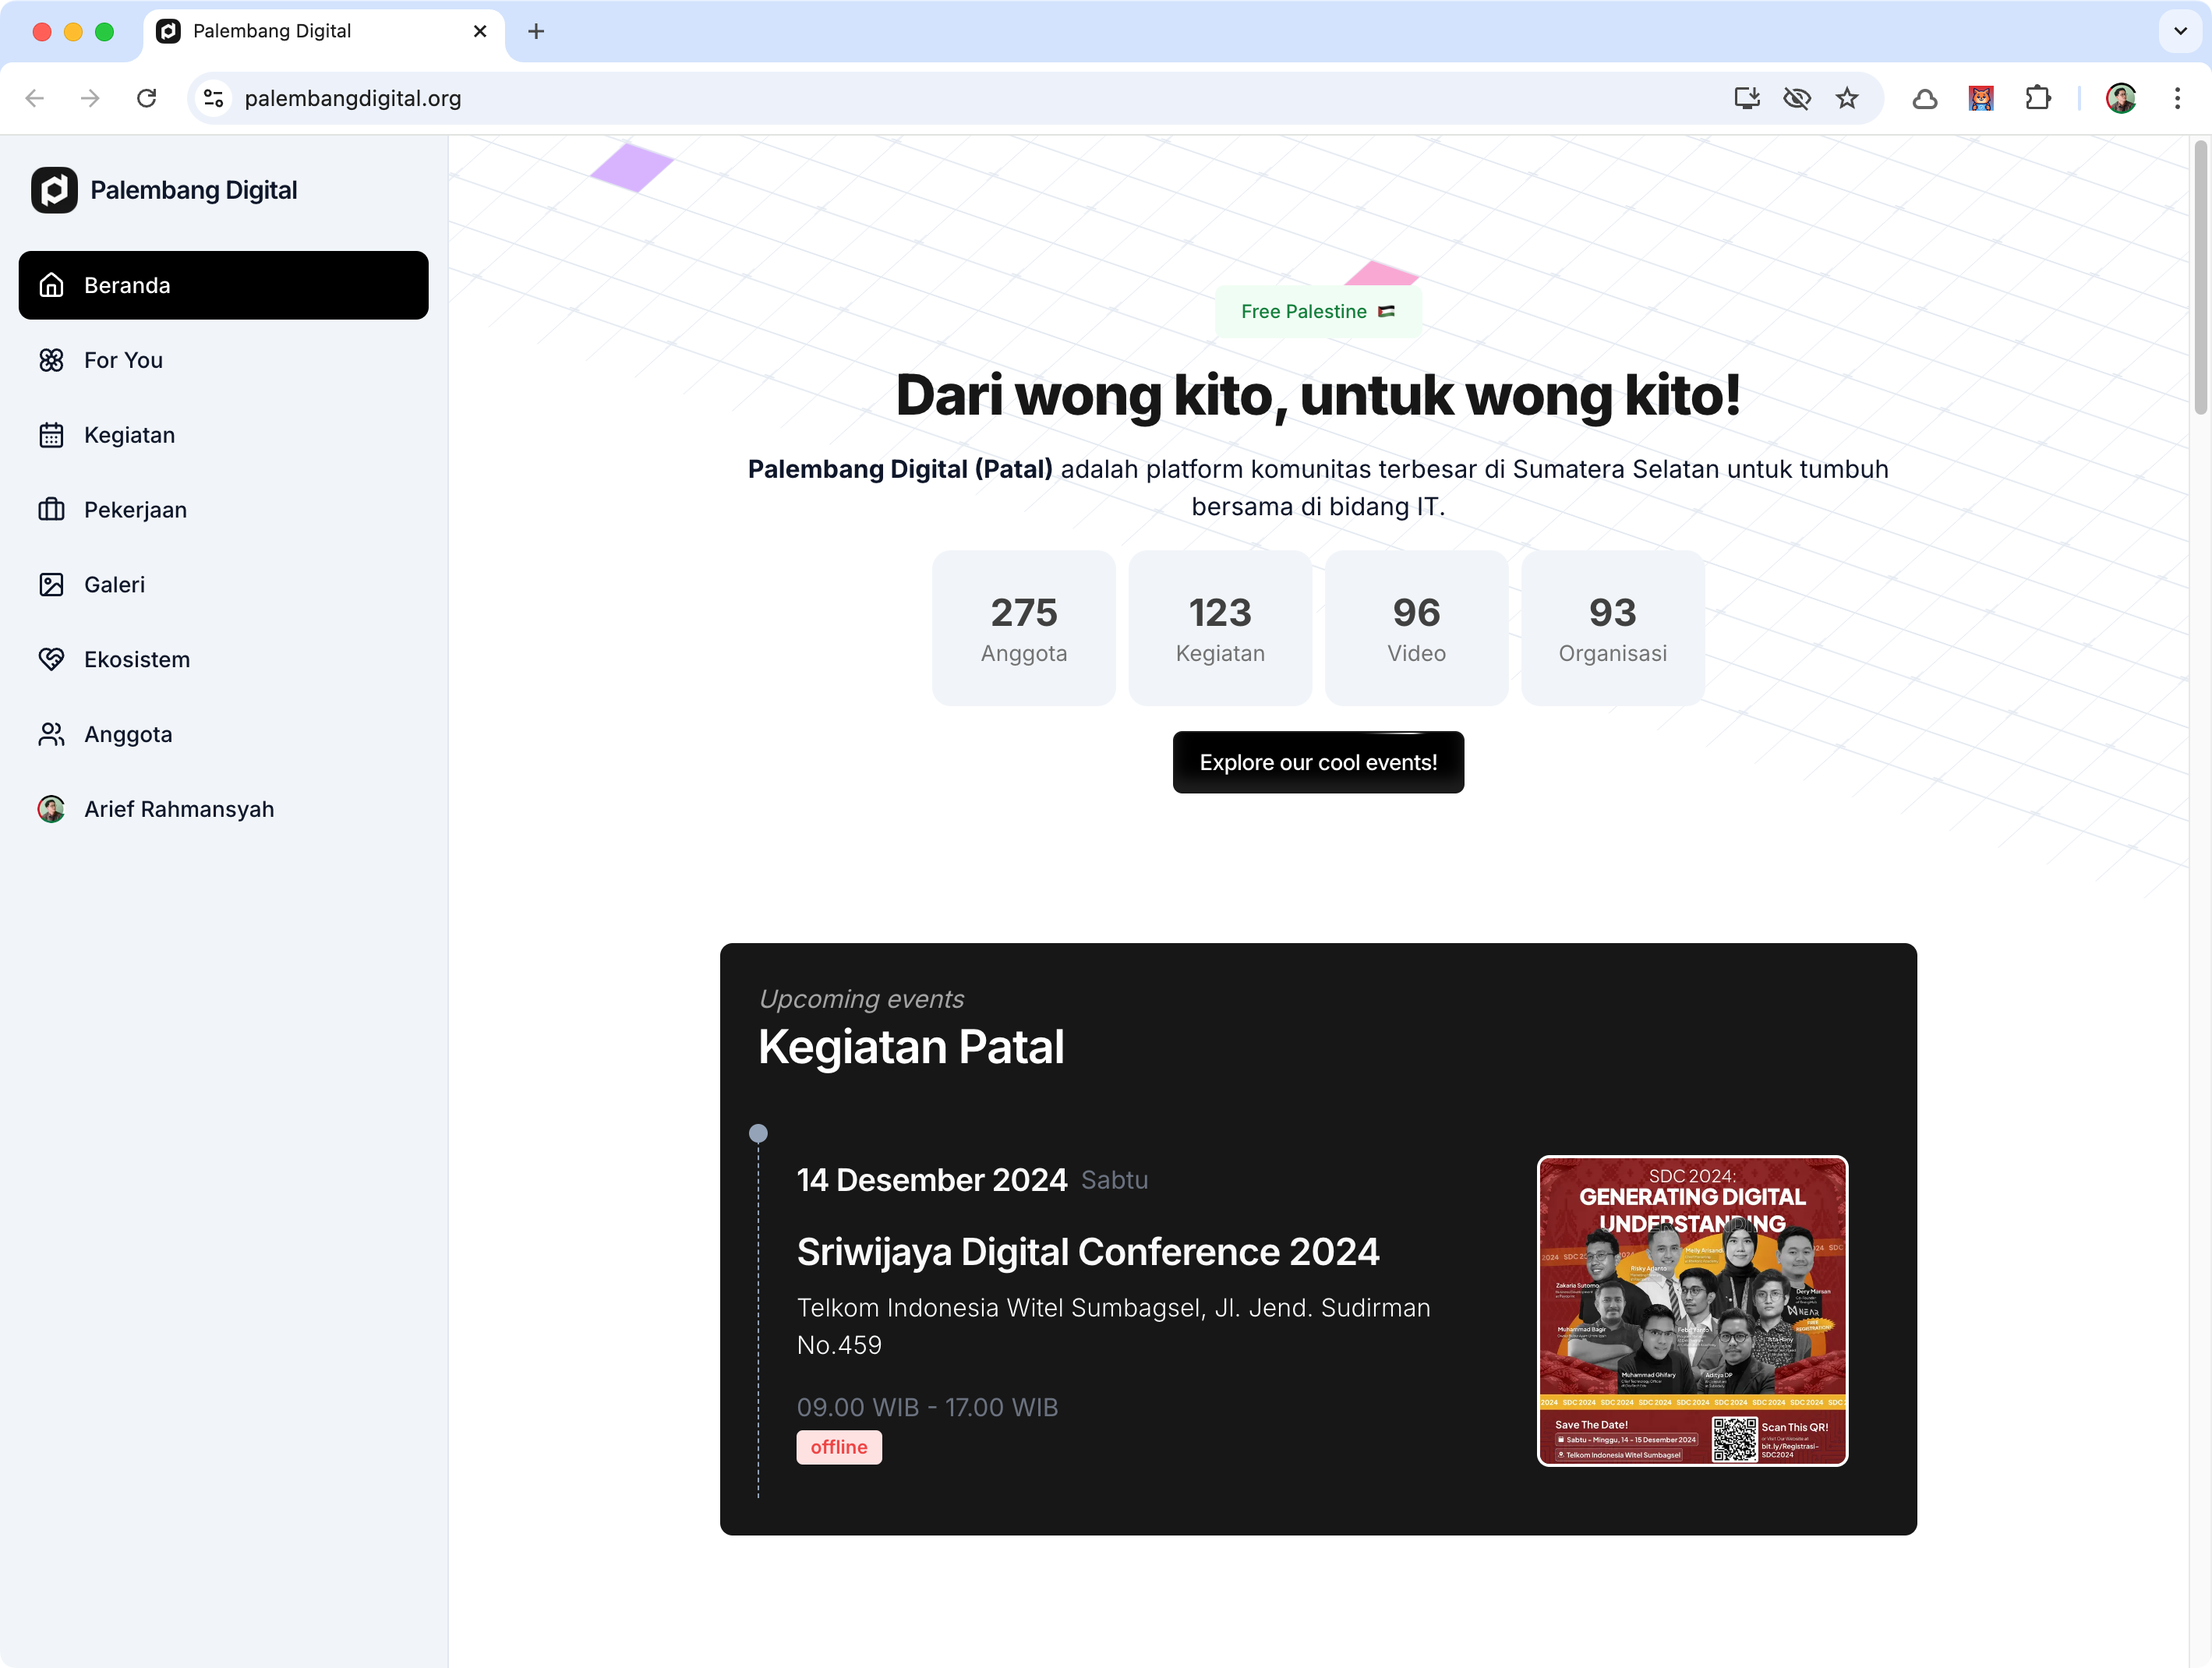
Task: Click the Anggota people icon
Action: pos(51,734)
